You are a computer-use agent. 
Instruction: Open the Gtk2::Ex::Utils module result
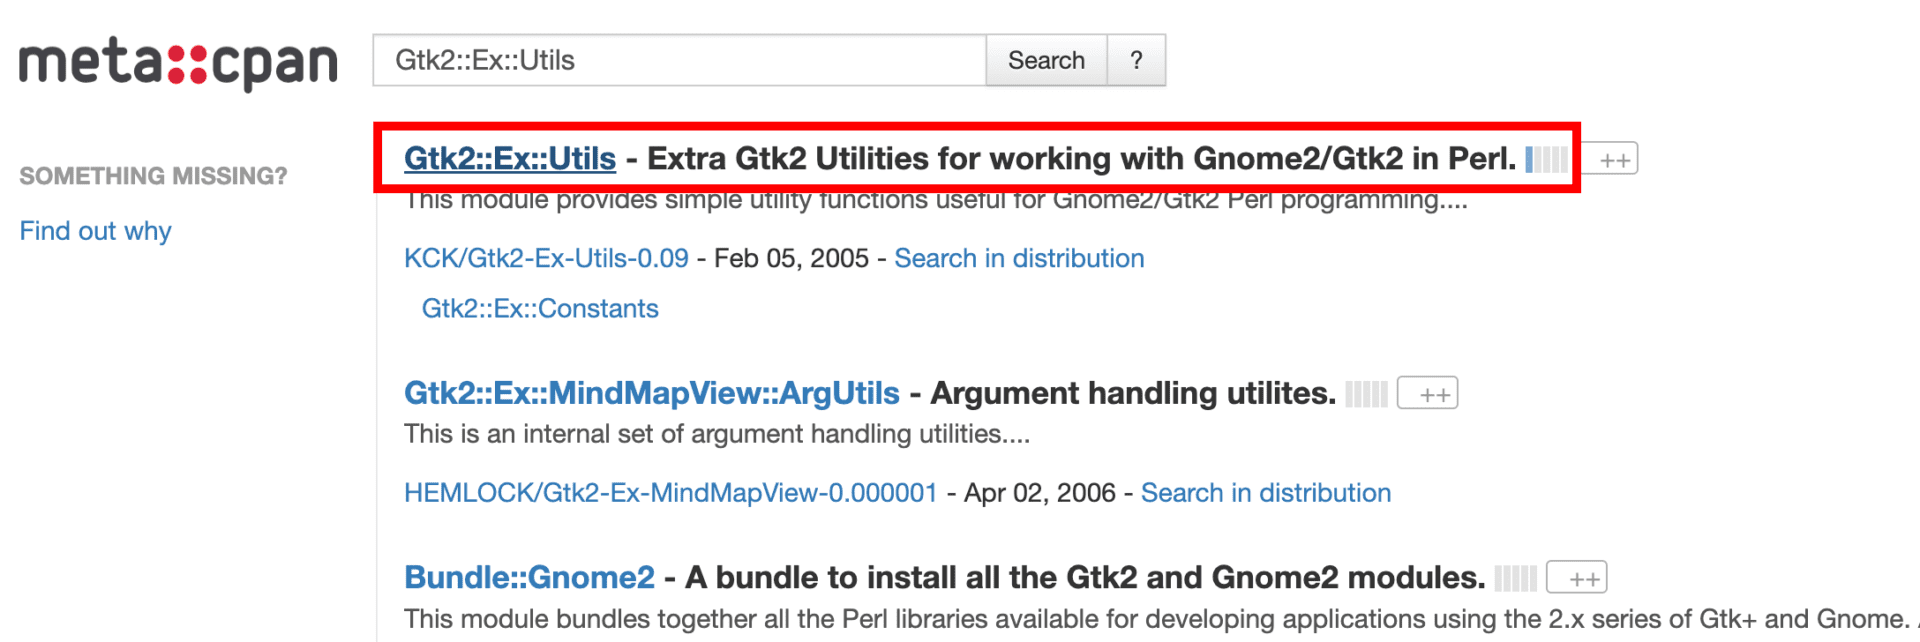pyautogui.click(x=510, y=159)
